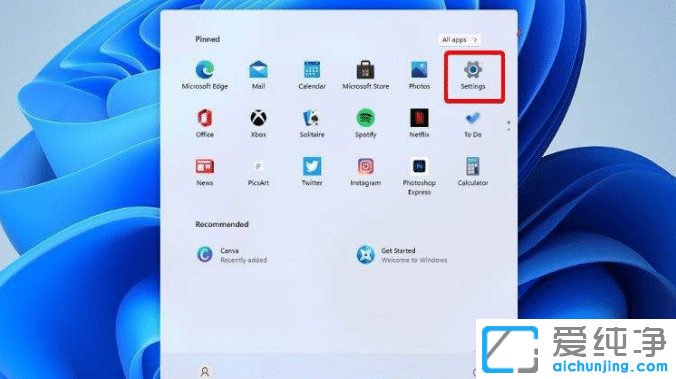Viewport: 676px width, 379px height.
Task: Launch the Office app
Action: tap(205, 123)
